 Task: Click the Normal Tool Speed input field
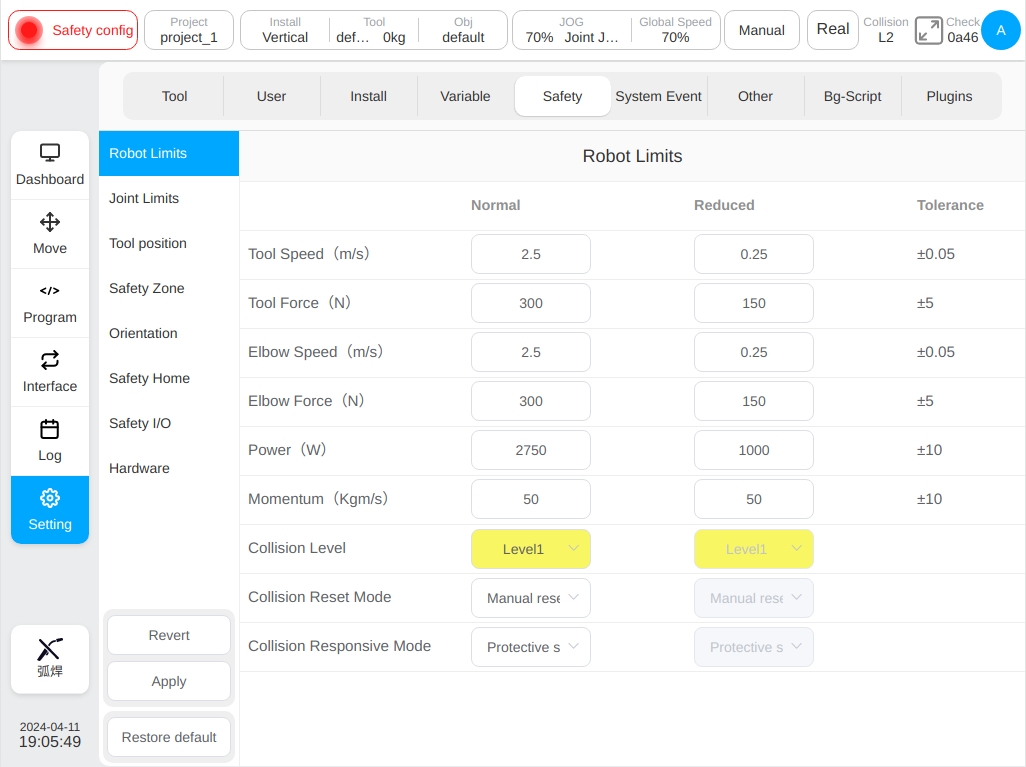(x=531, y=254)
